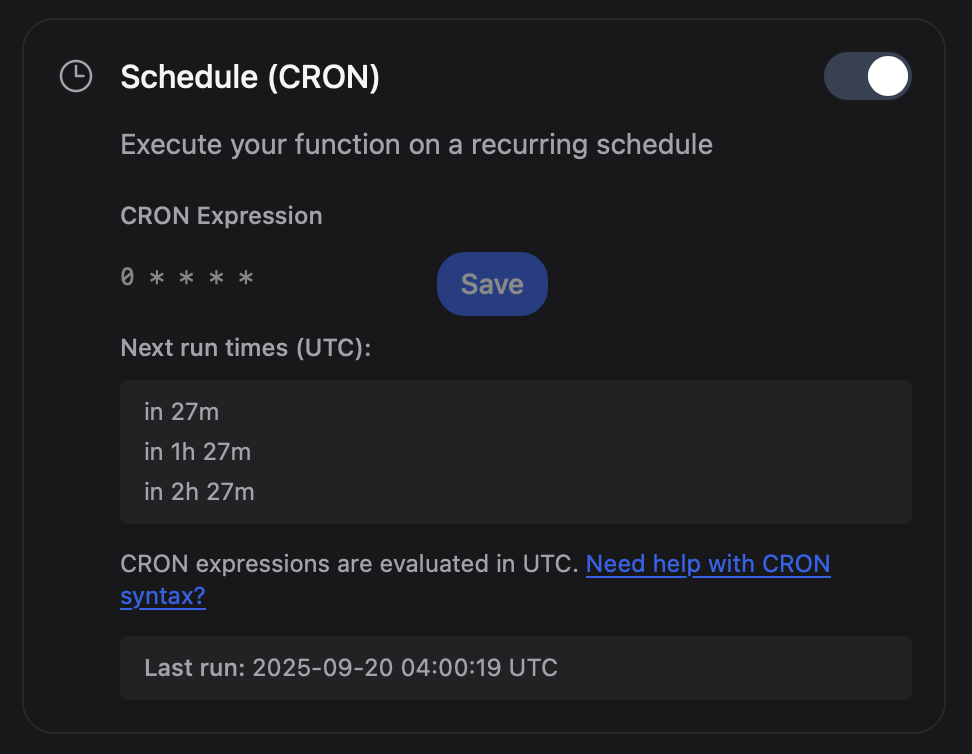This screenshot has width=972, height=754.
Task: Select the 'in 2h 27m' run time
Action: pyautogui.click(x=199, y=492)
